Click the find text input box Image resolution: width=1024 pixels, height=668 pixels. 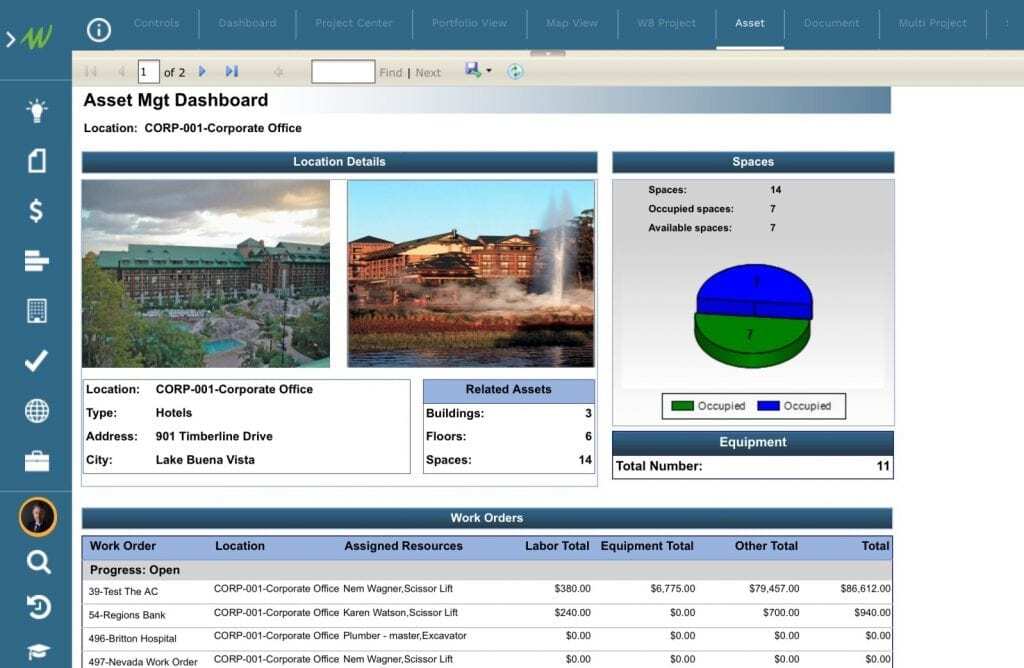(x=343, y=72)
